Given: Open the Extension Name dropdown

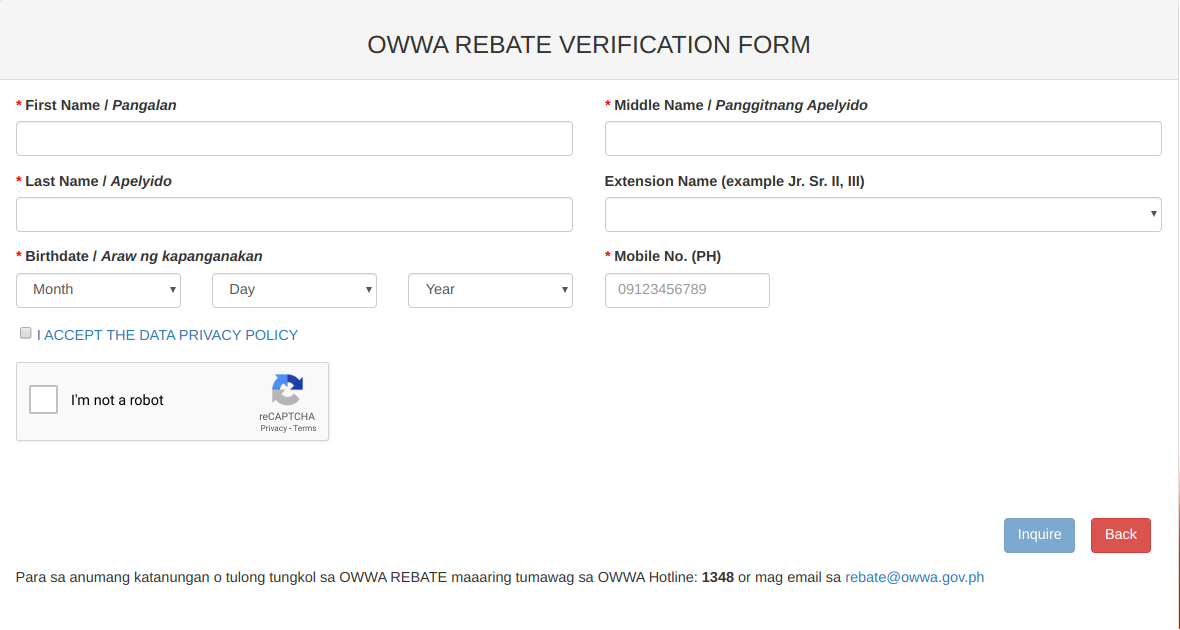Looking at the screenshot, I should pyautogui.click(x=883, y=215).
